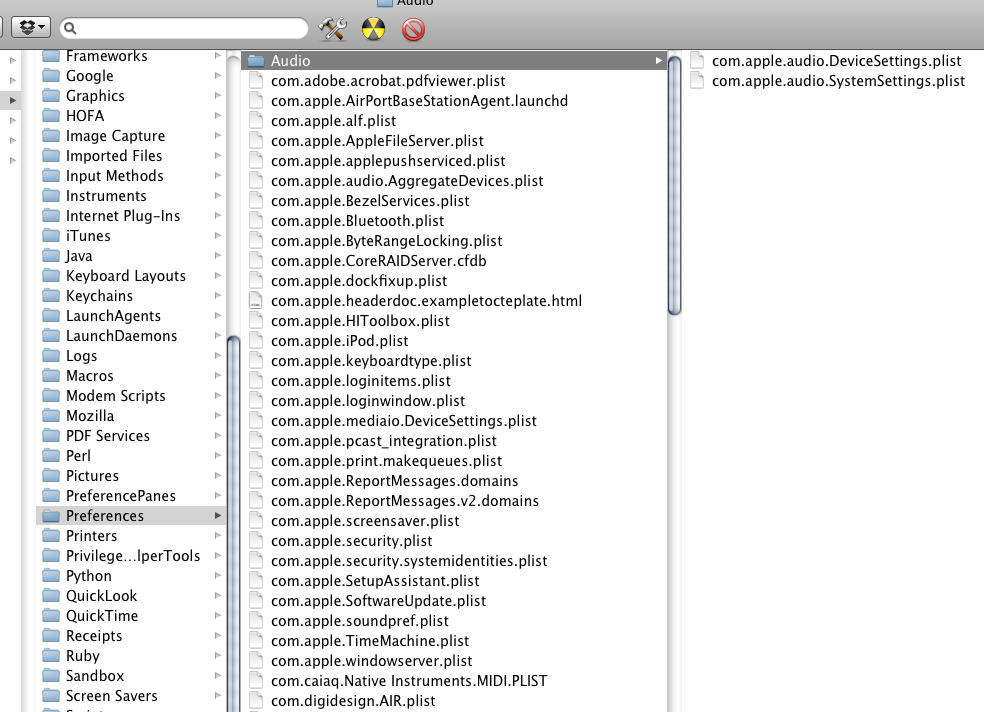Select the Keyboard Layouts folder
Screen dimensions: 984x712
click(x=131, y=276)
